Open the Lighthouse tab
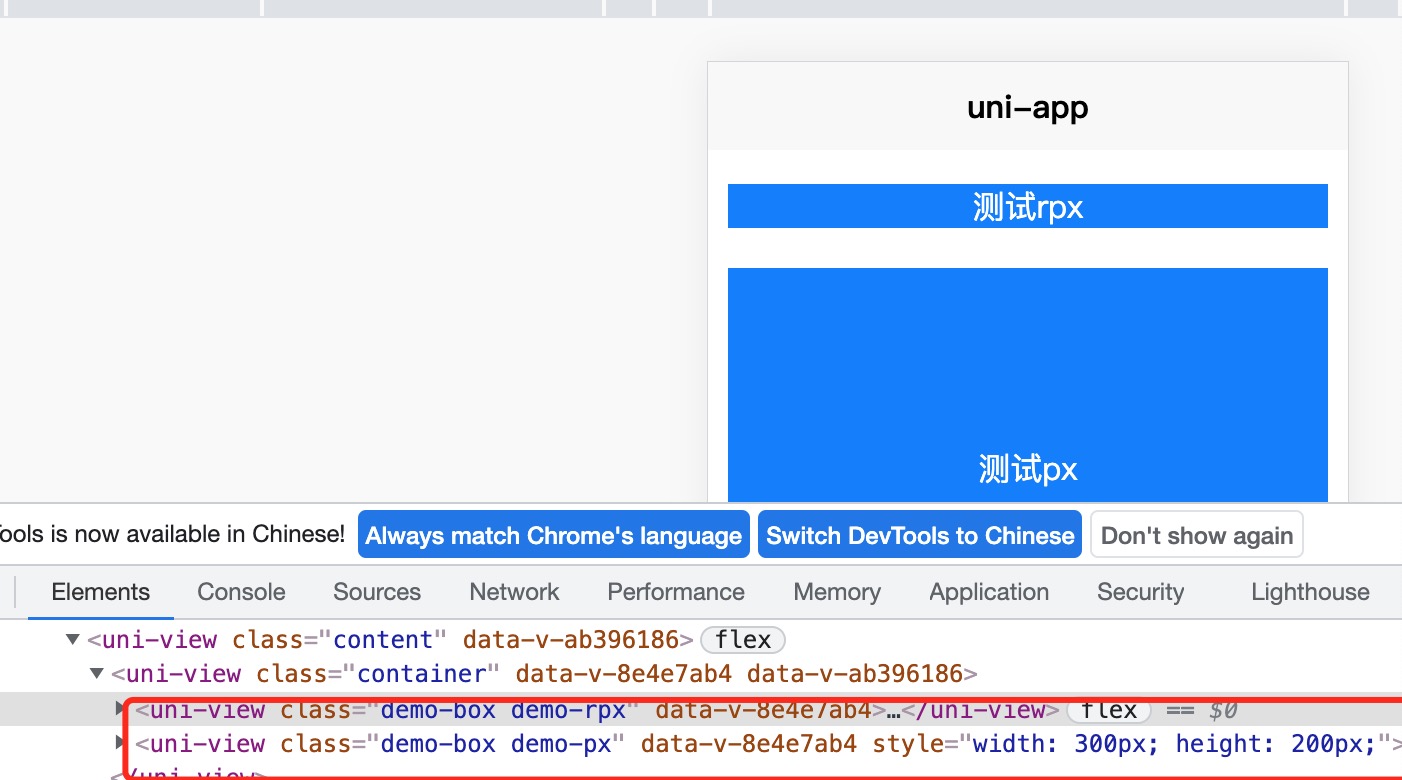This screenshot has width=1402, height=780. (1310, 592)
